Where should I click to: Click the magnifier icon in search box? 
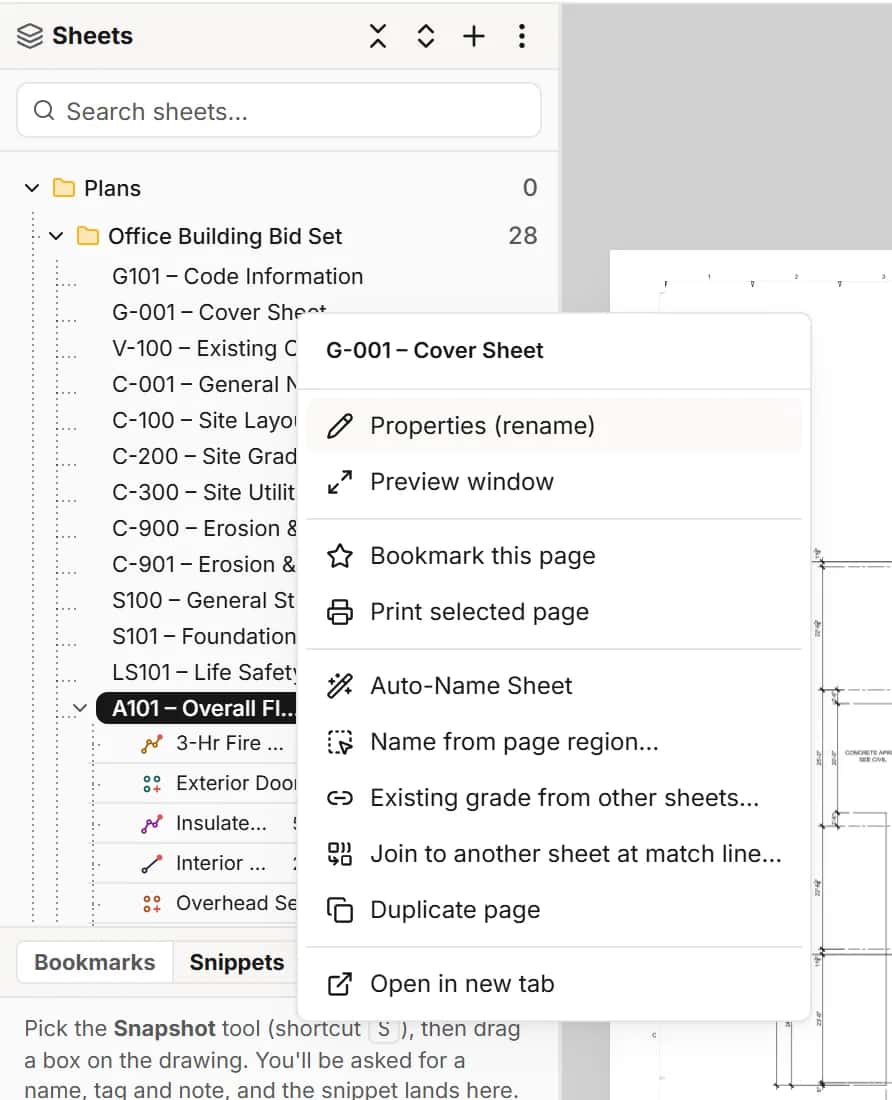(x=43, y=110)
